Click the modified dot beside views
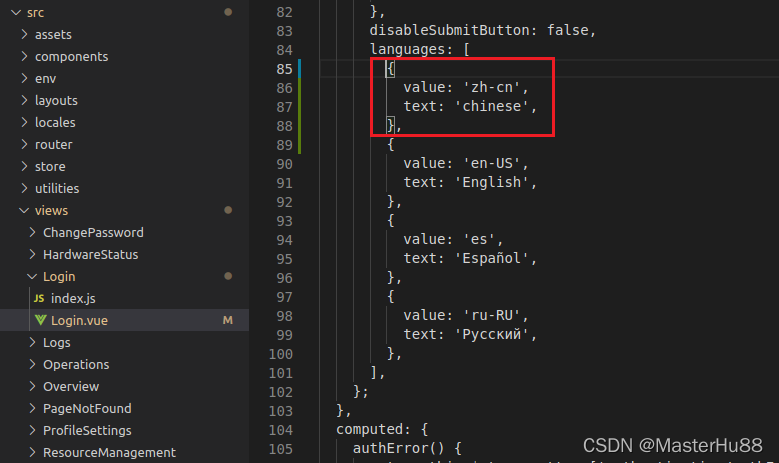Screen dimensions: 779x463 228,210
